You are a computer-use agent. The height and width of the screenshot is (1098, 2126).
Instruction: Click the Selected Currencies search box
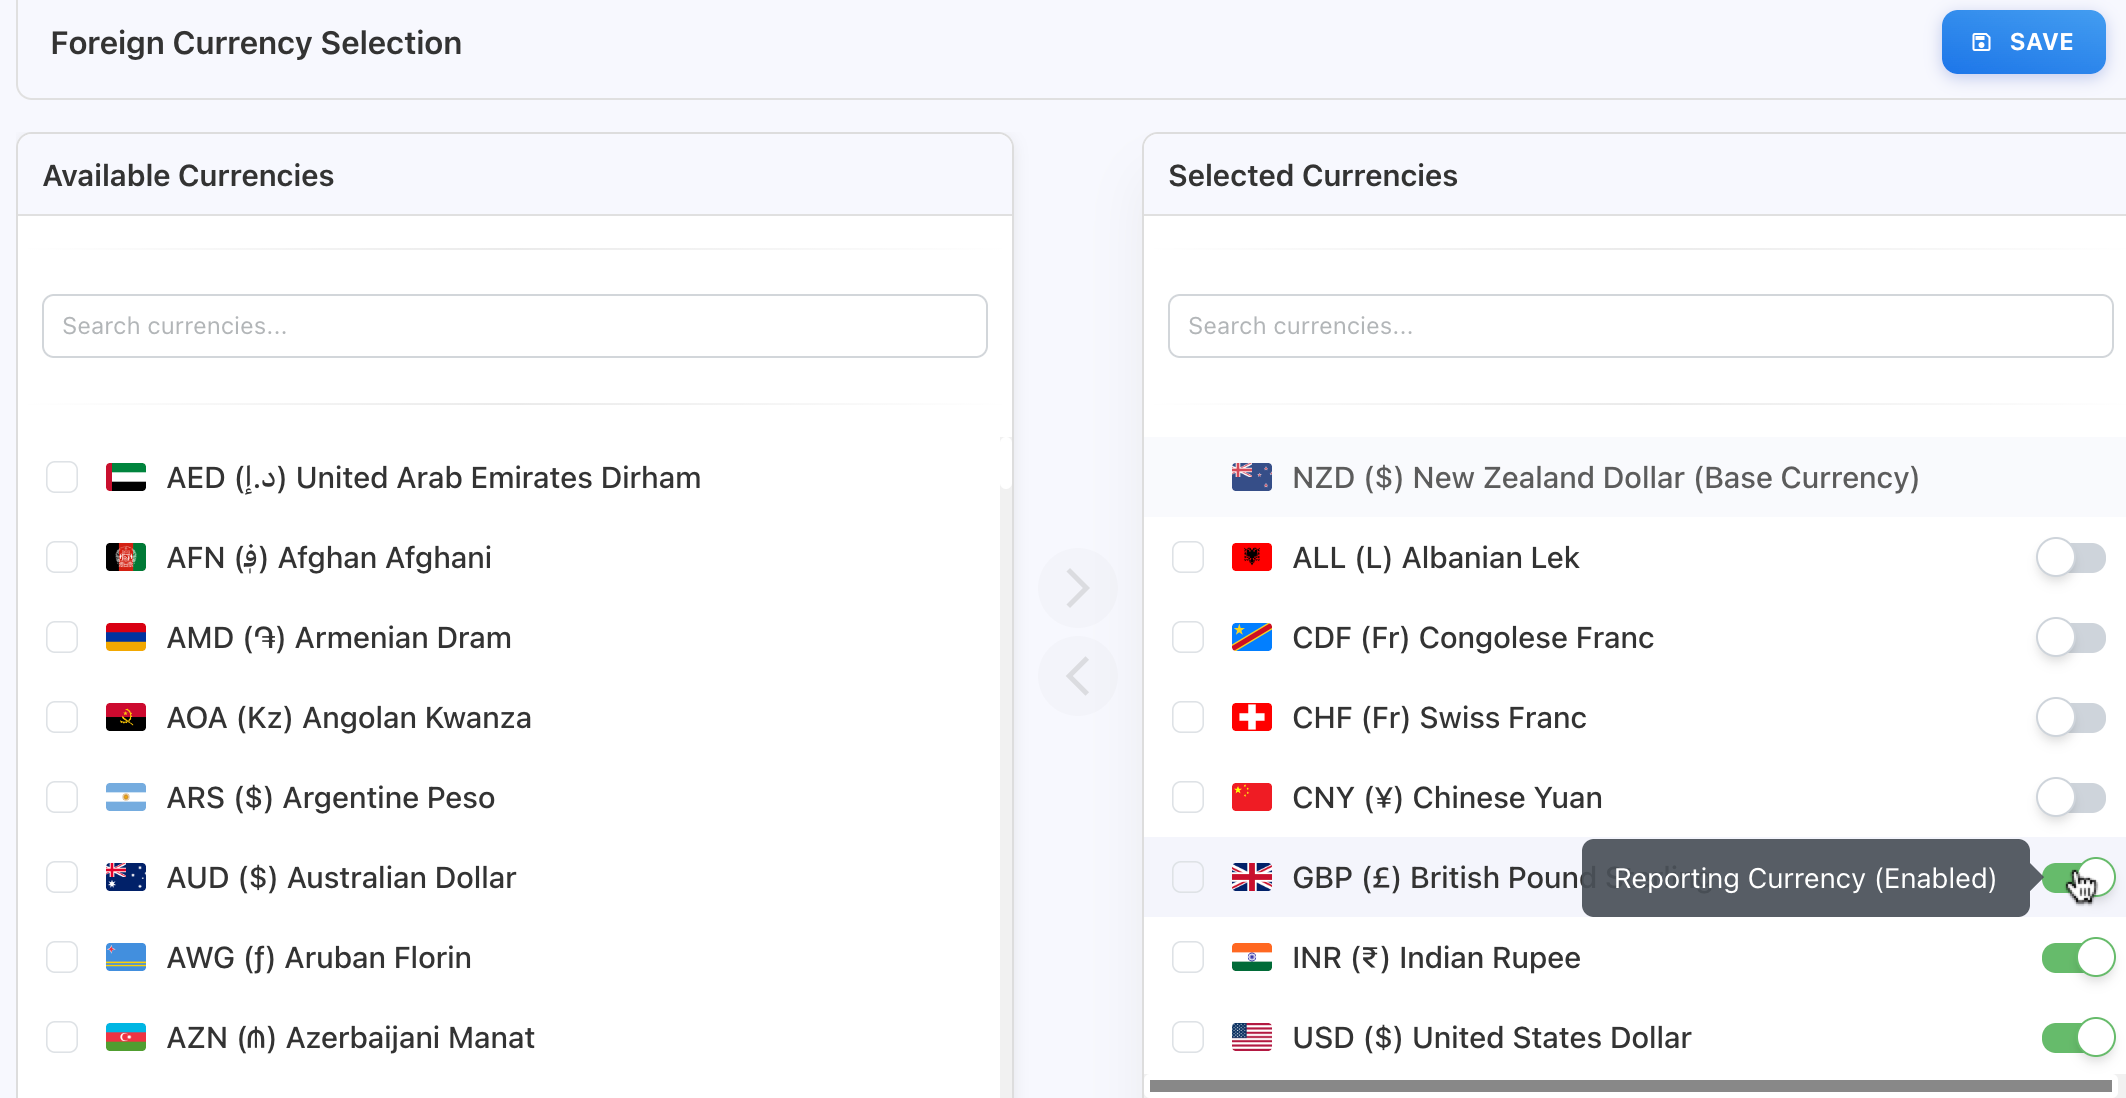point(1640,326)
